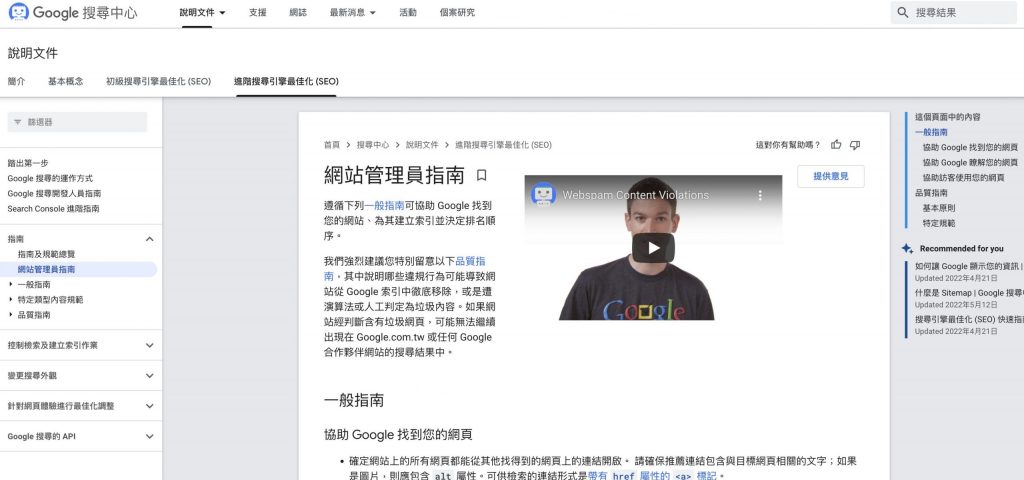The height and width of the screenshot is (480, 1024).
Task: Expand the Google 搜尋的 API section
Action: tap(150, 436)
